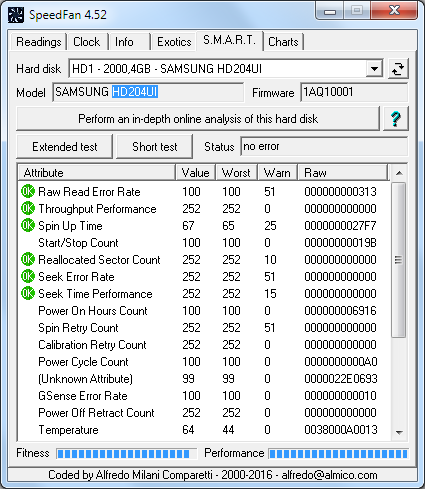Image resolution: width=425 pixels, height=489 pixels.
Task: Perform an in-depth online analysis button
Action: 198,119
